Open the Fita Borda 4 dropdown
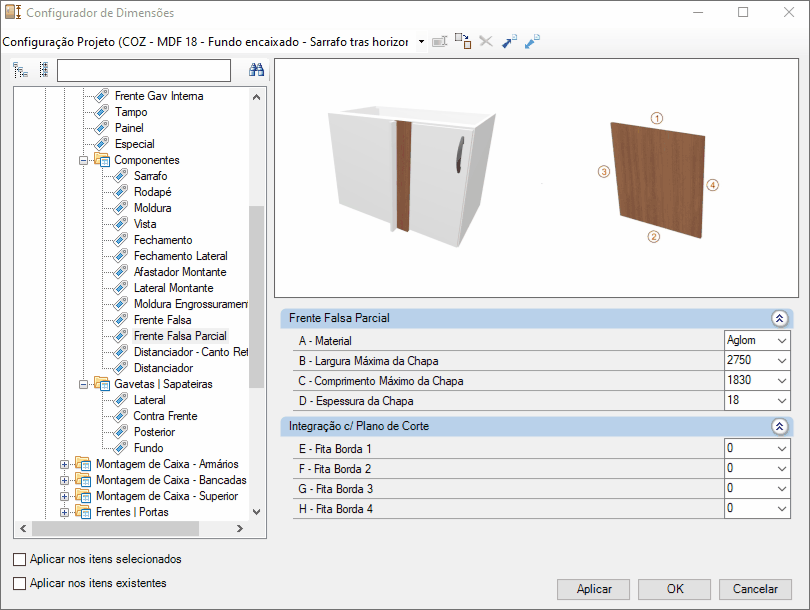The height and width of the screenshot is (610, 810). click(x=782, y=509)
